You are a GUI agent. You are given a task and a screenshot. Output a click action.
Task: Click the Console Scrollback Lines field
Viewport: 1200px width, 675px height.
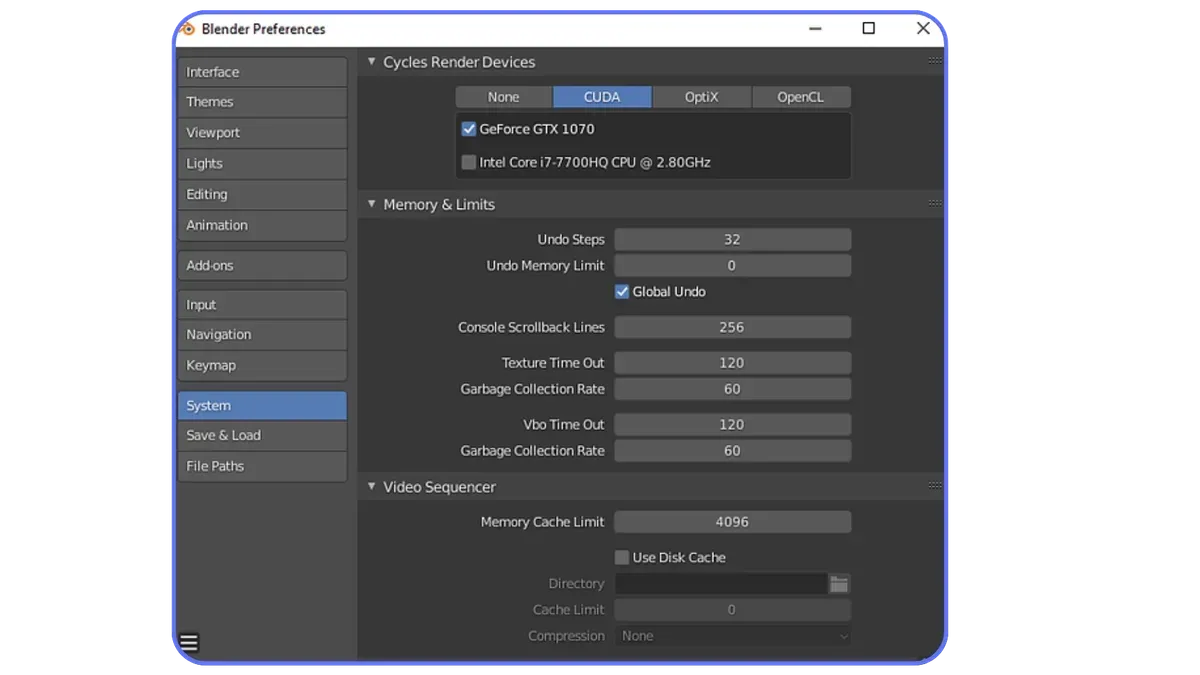click(x=733, y=328)
